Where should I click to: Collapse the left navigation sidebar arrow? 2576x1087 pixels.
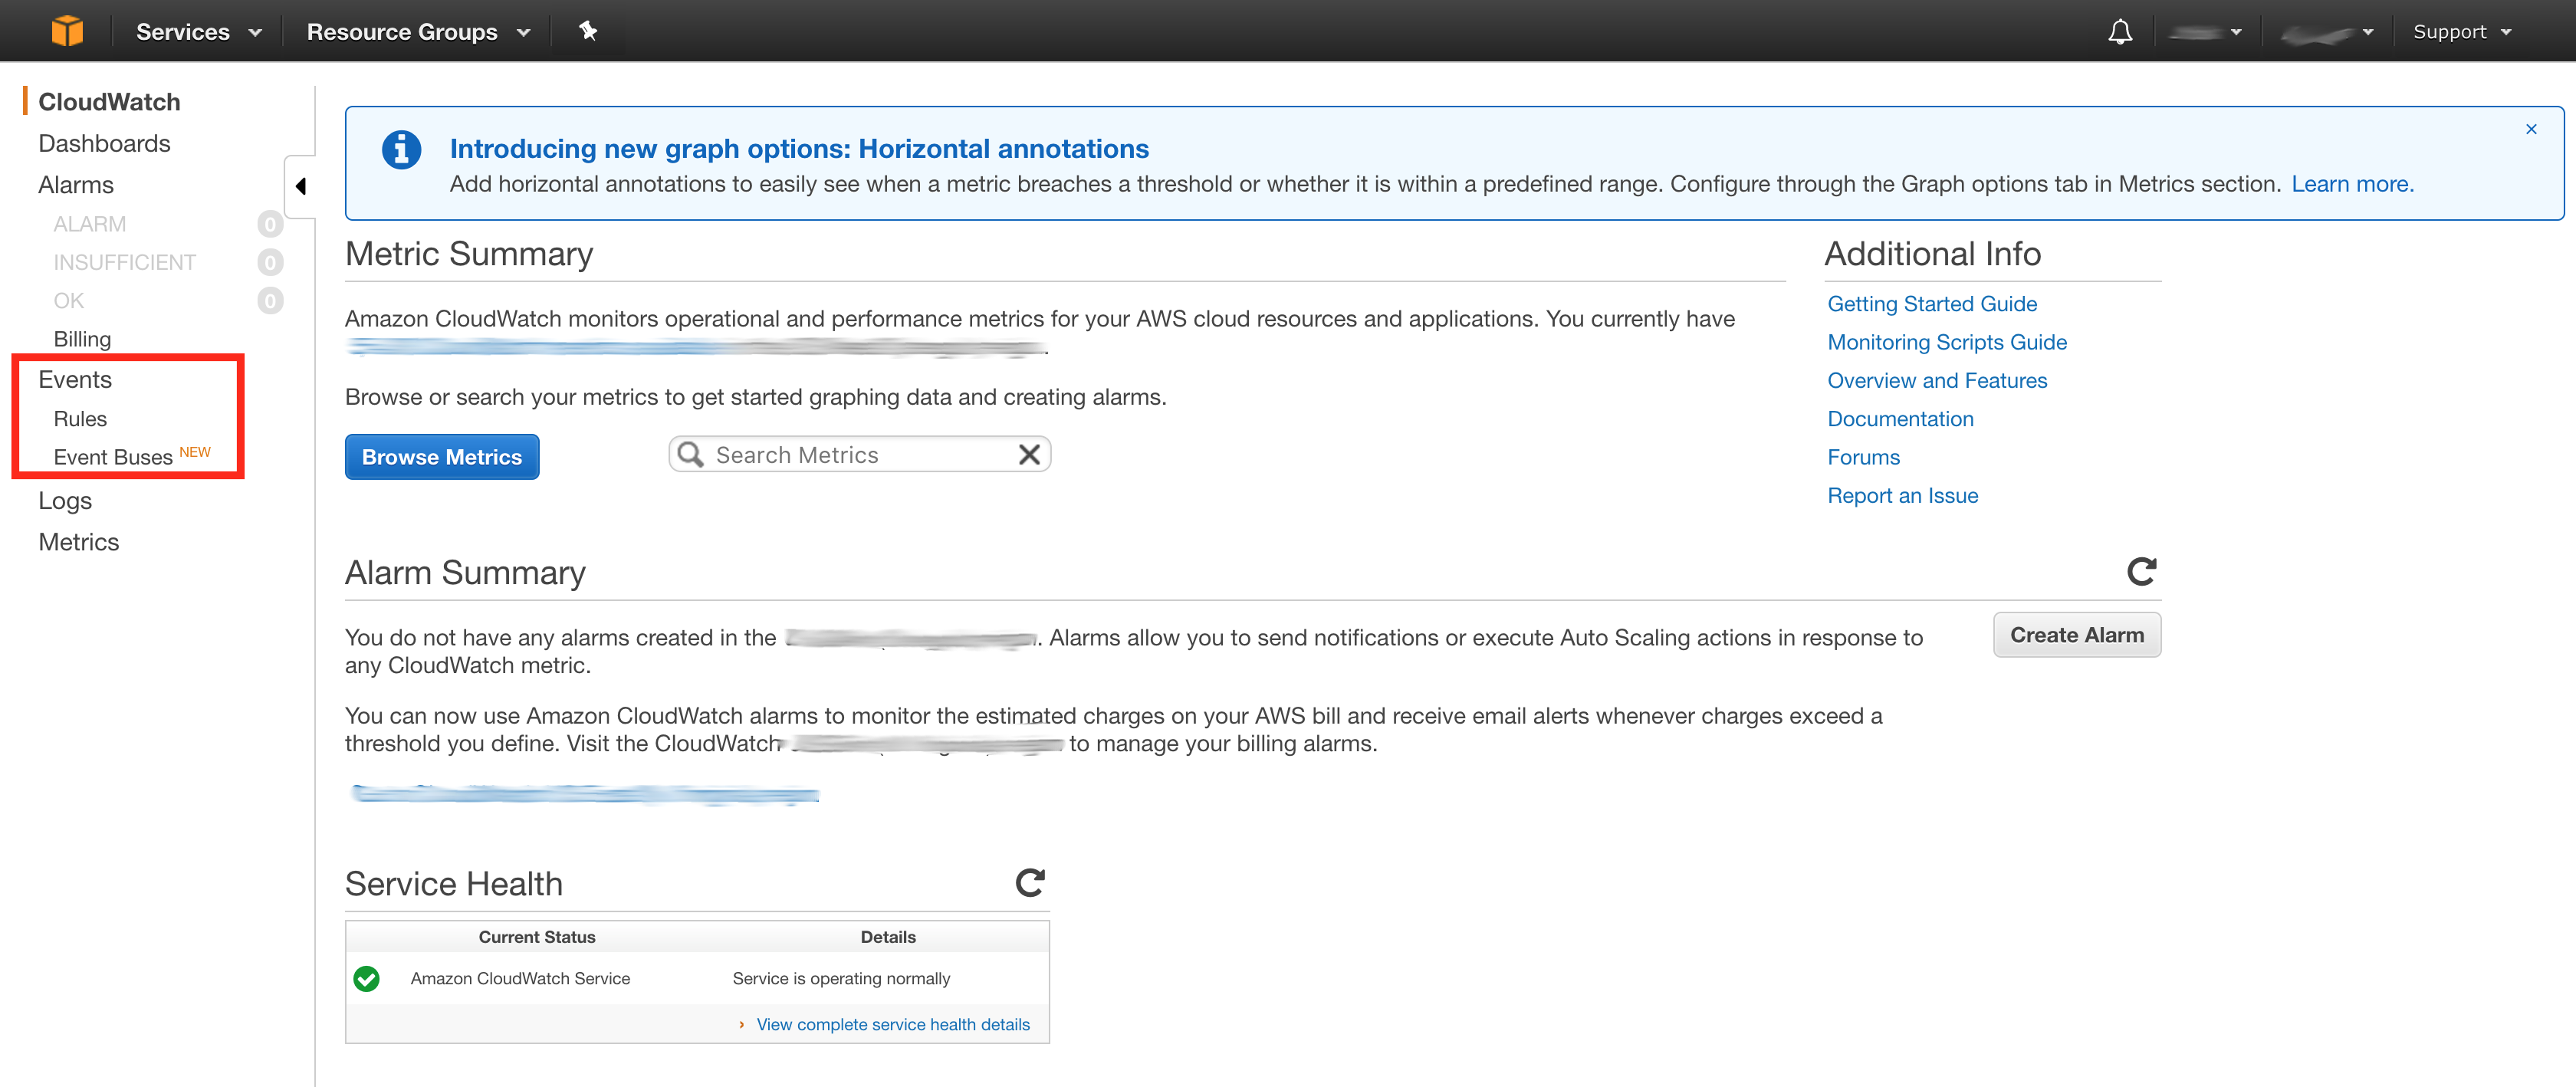click(x=300, y=186)
